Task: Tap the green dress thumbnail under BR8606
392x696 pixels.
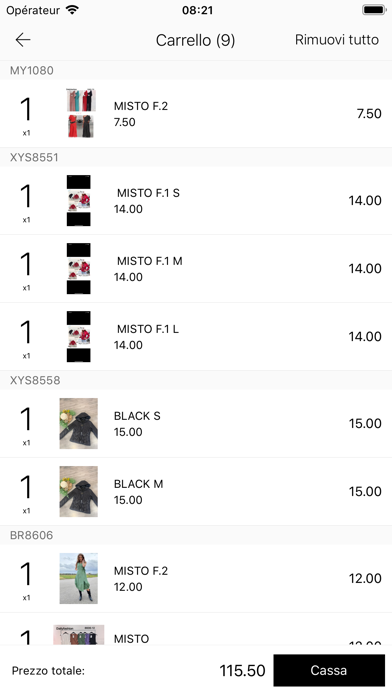Action: point(79,578)
